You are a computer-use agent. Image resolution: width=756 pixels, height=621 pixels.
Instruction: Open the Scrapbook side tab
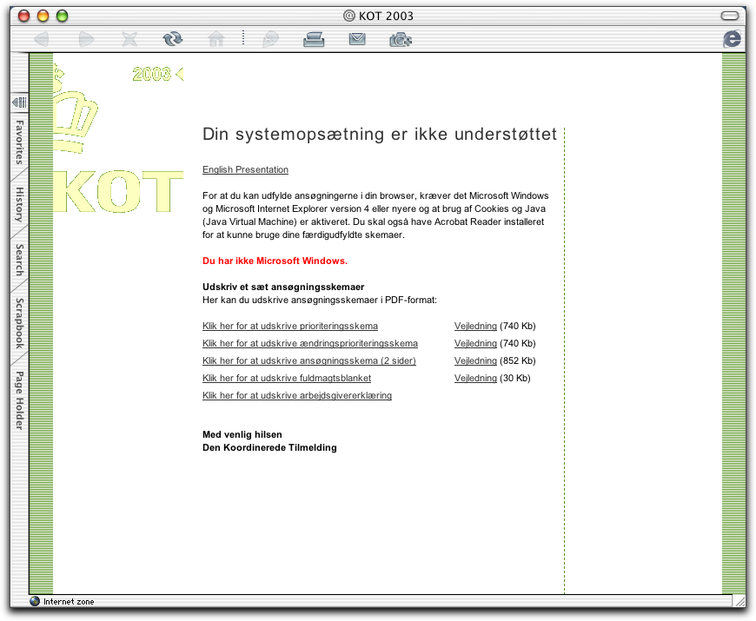pos(19,322)
